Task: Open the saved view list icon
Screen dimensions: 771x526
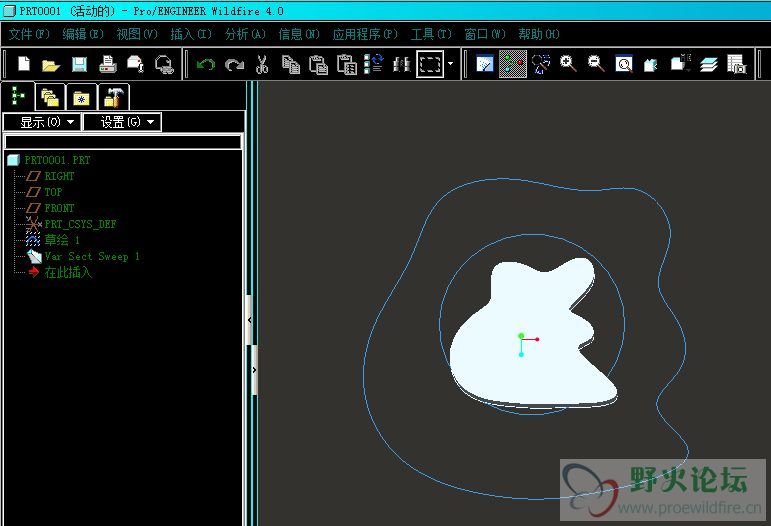Action: pyautogui.click(x=681, y=63)
